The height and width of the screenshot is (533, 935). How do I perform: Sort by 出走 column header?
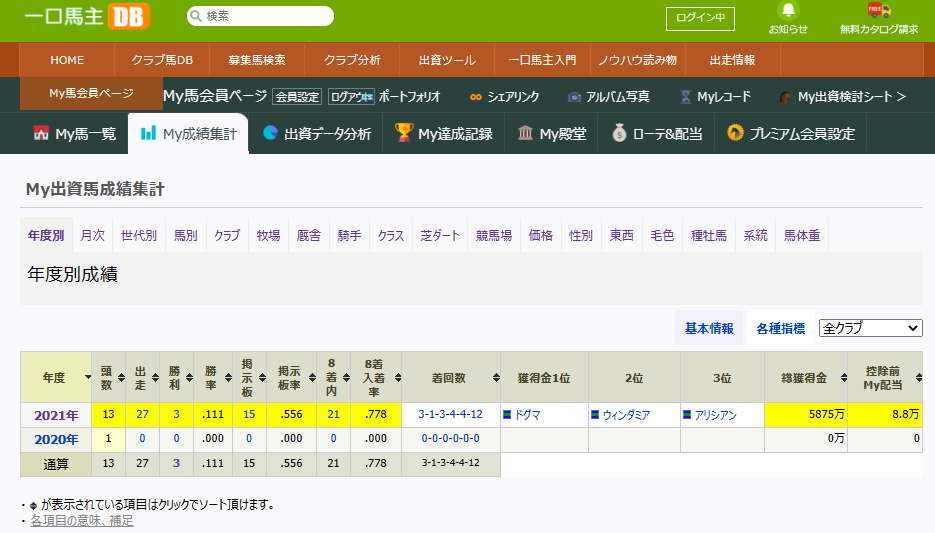143,377
